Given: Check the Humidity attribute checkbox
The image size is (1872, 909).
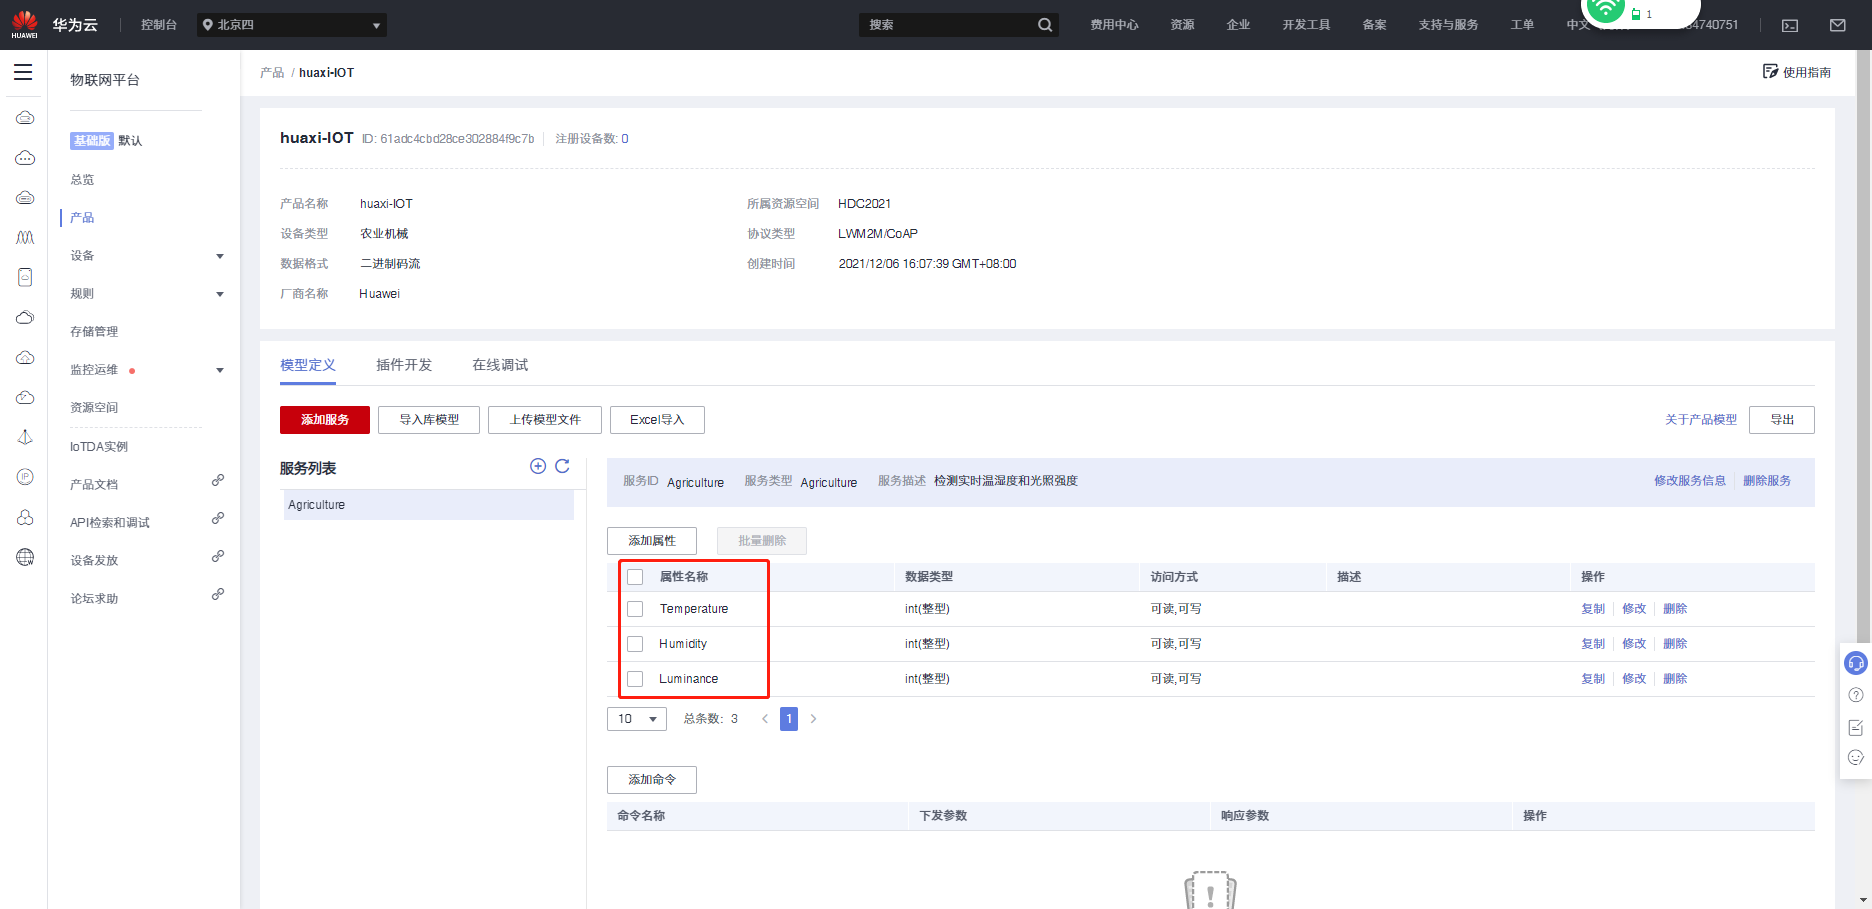Looking at the screenshot, I should [635, 644].
